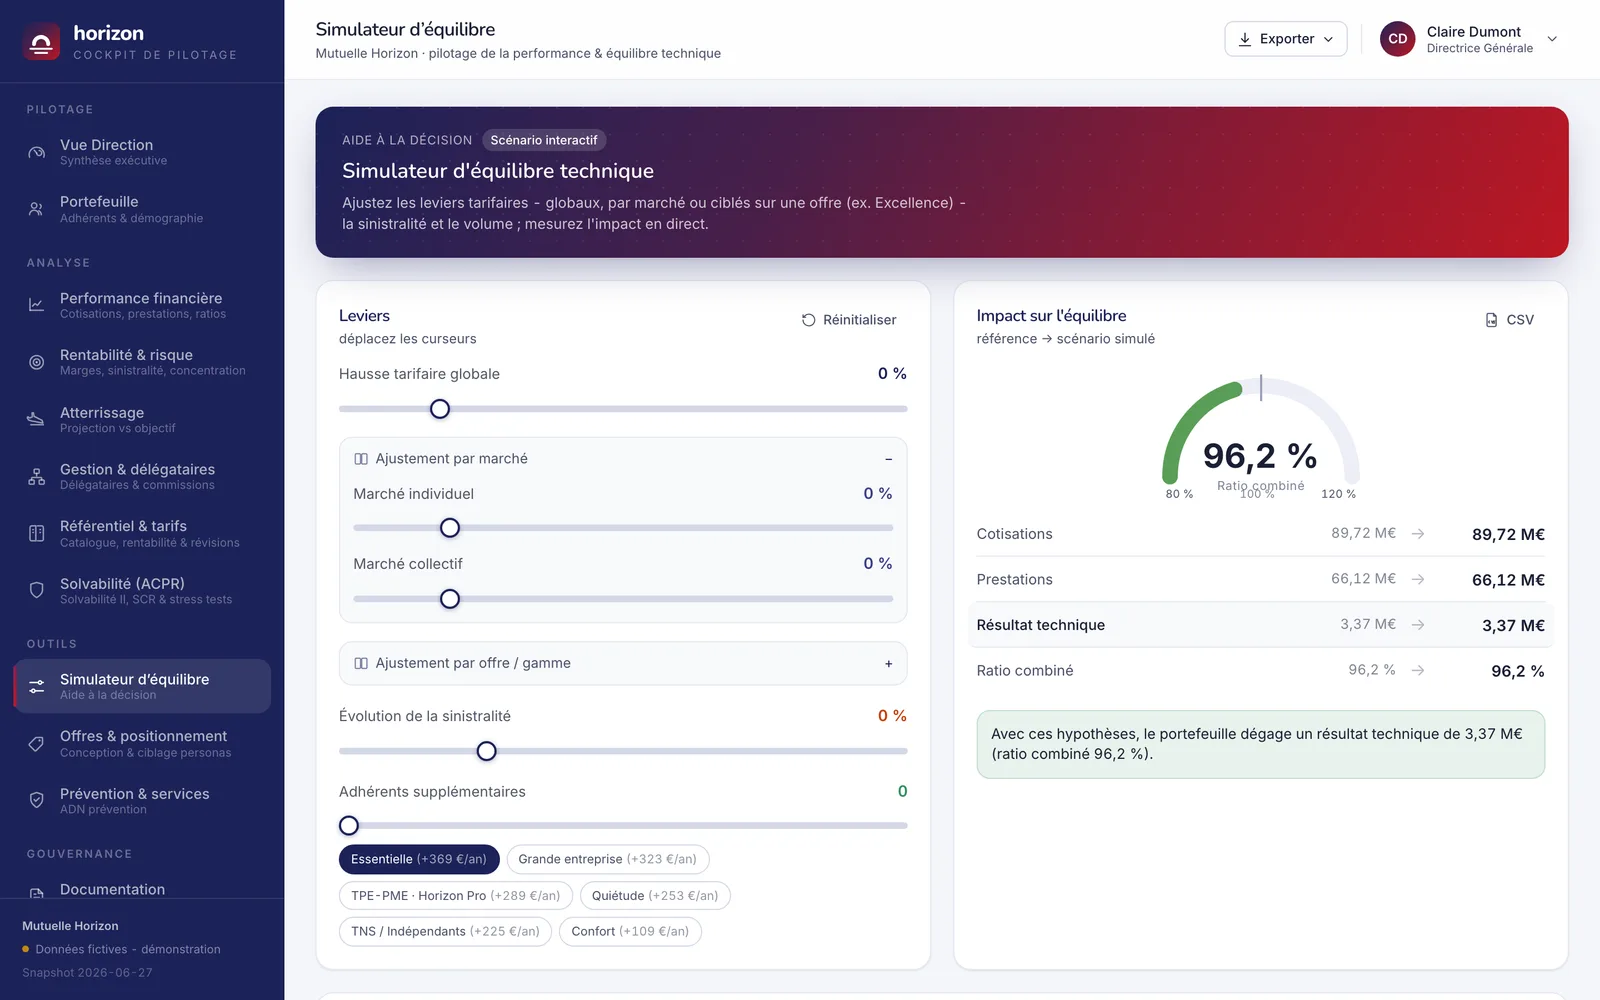Select the Essentielle (+369 €/an) chip
The width and height of the screenshot is (1600, 1000).
[x=419, y=859]
